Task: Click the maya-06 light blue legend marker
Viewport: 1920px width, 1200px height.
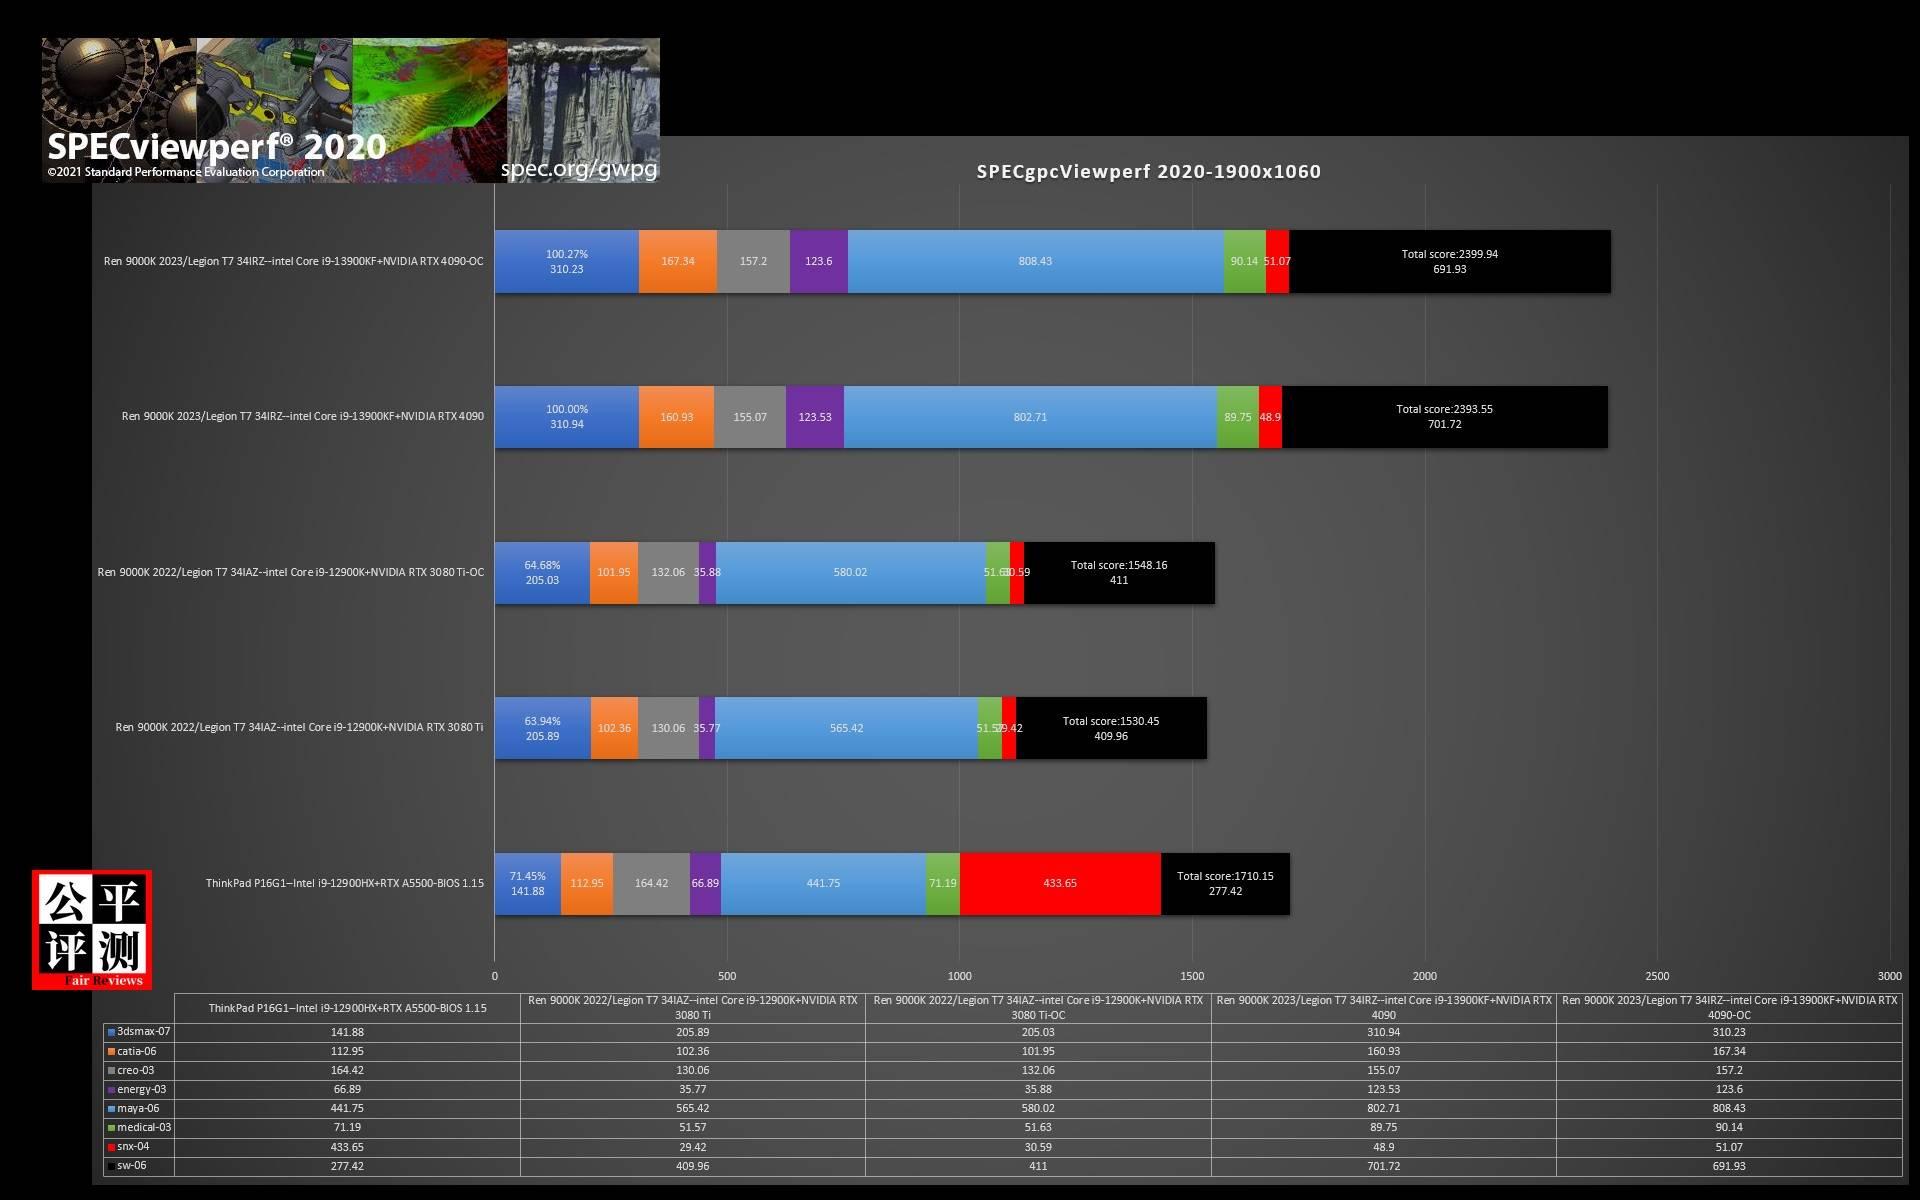Action: click(x=112, y=1108)
